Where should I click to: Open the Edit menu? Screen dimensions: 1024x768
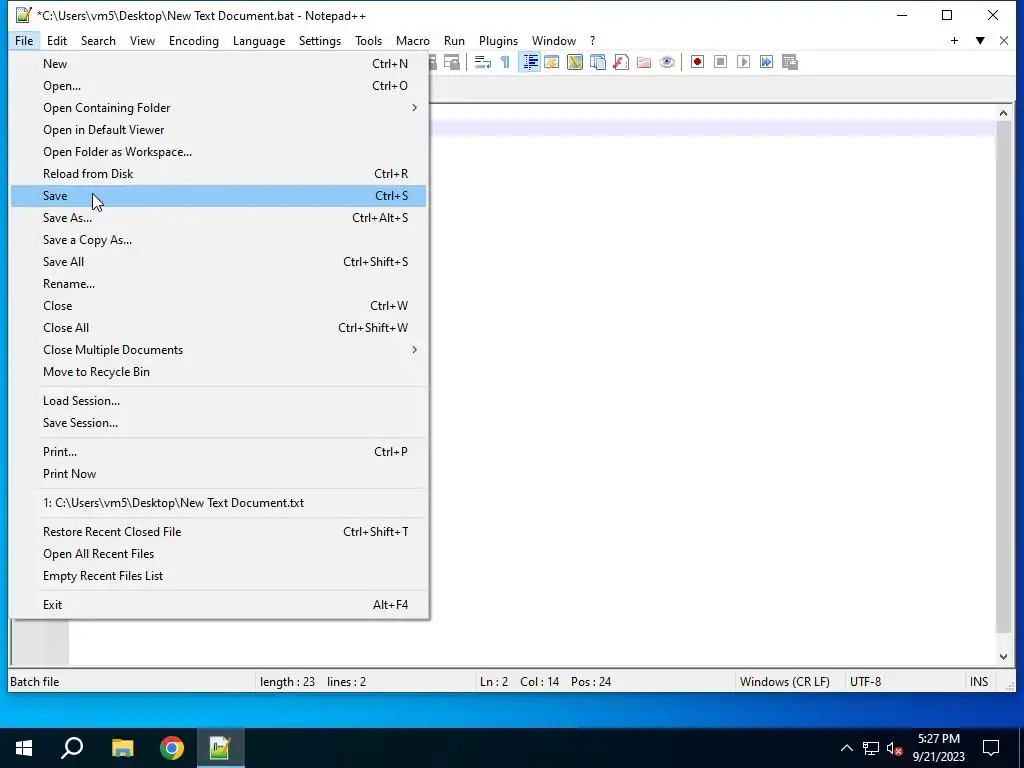point(57,40)
